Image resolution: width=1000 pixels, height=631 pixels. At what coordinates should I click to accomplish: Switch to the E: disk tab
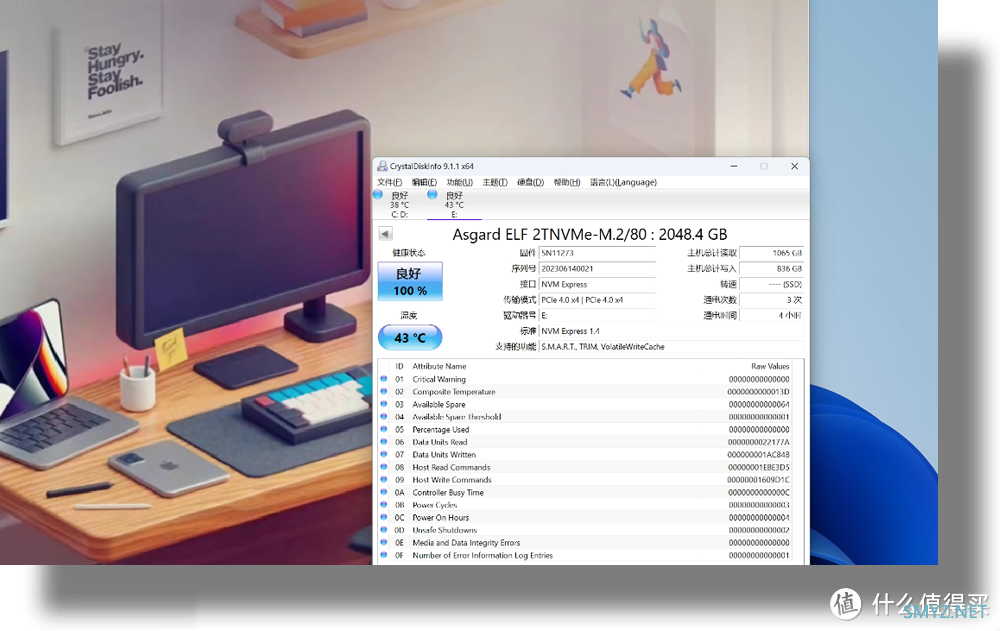click(x=454, y=205)
